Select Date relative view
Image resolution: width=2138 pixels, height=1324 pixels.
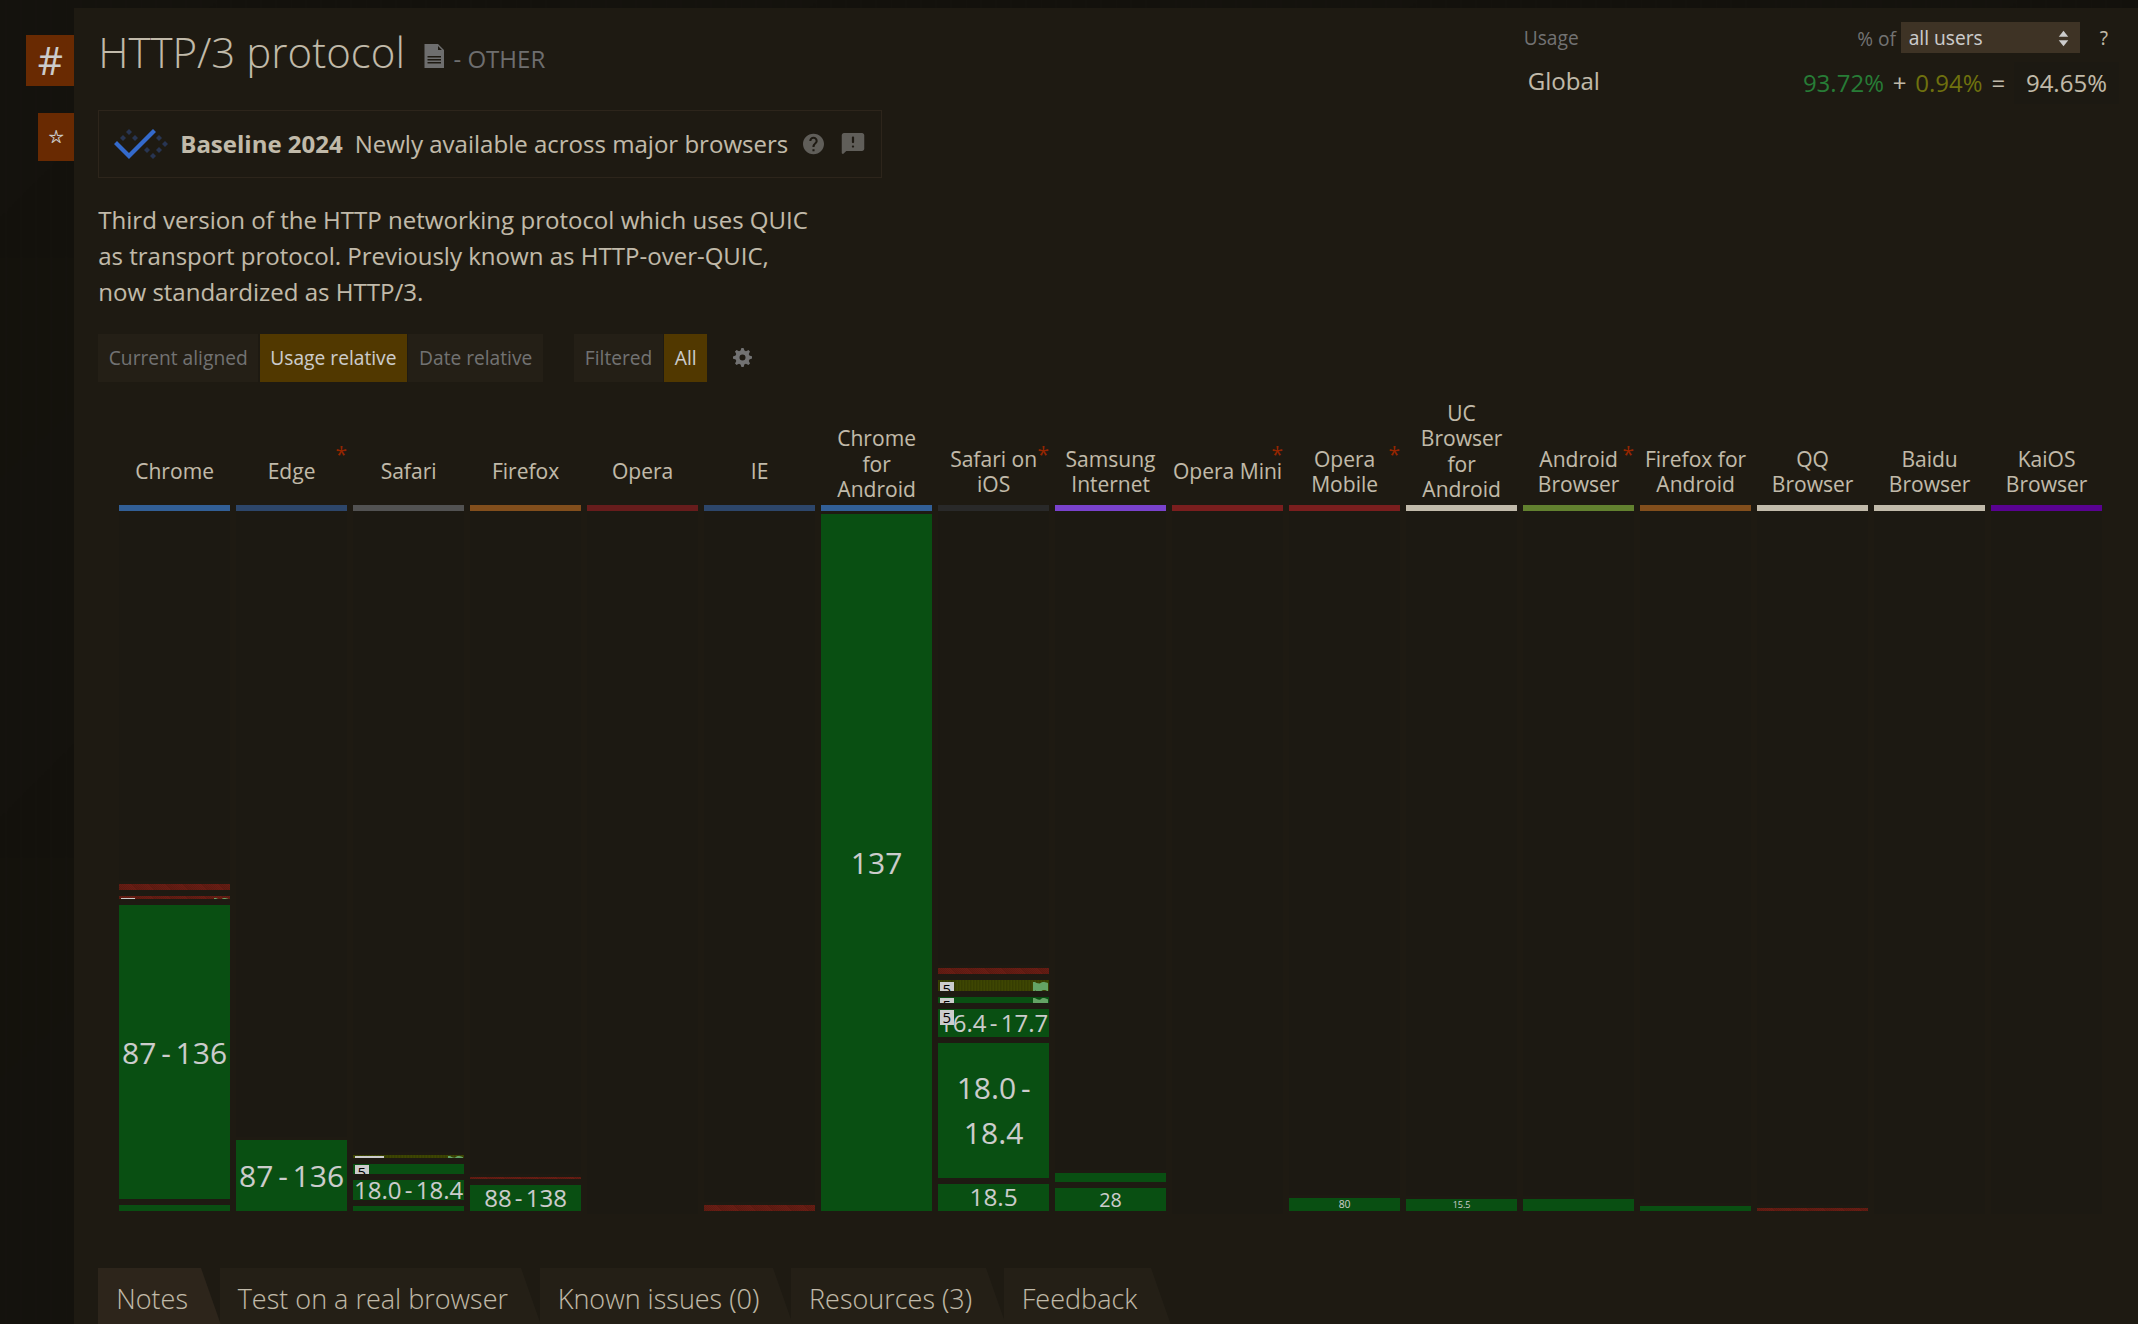[x=476, y=358]
